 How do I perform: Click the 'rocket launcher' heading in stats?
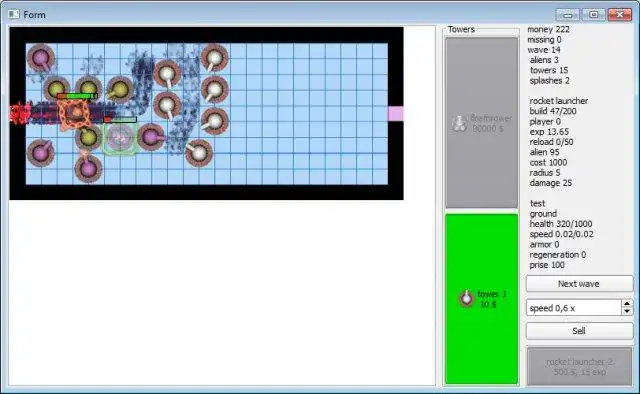tap(559, 101)
